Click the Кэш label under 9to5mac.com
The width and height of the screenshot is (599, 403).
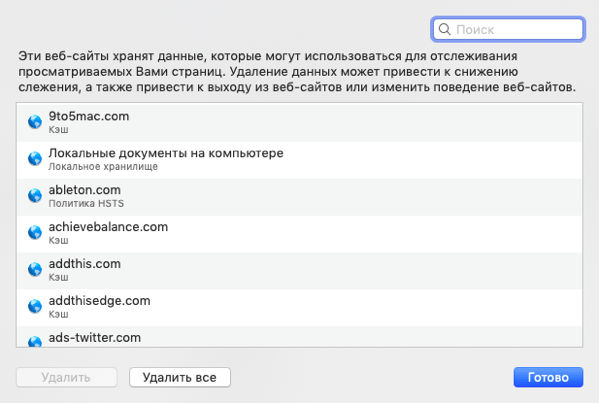58,130
